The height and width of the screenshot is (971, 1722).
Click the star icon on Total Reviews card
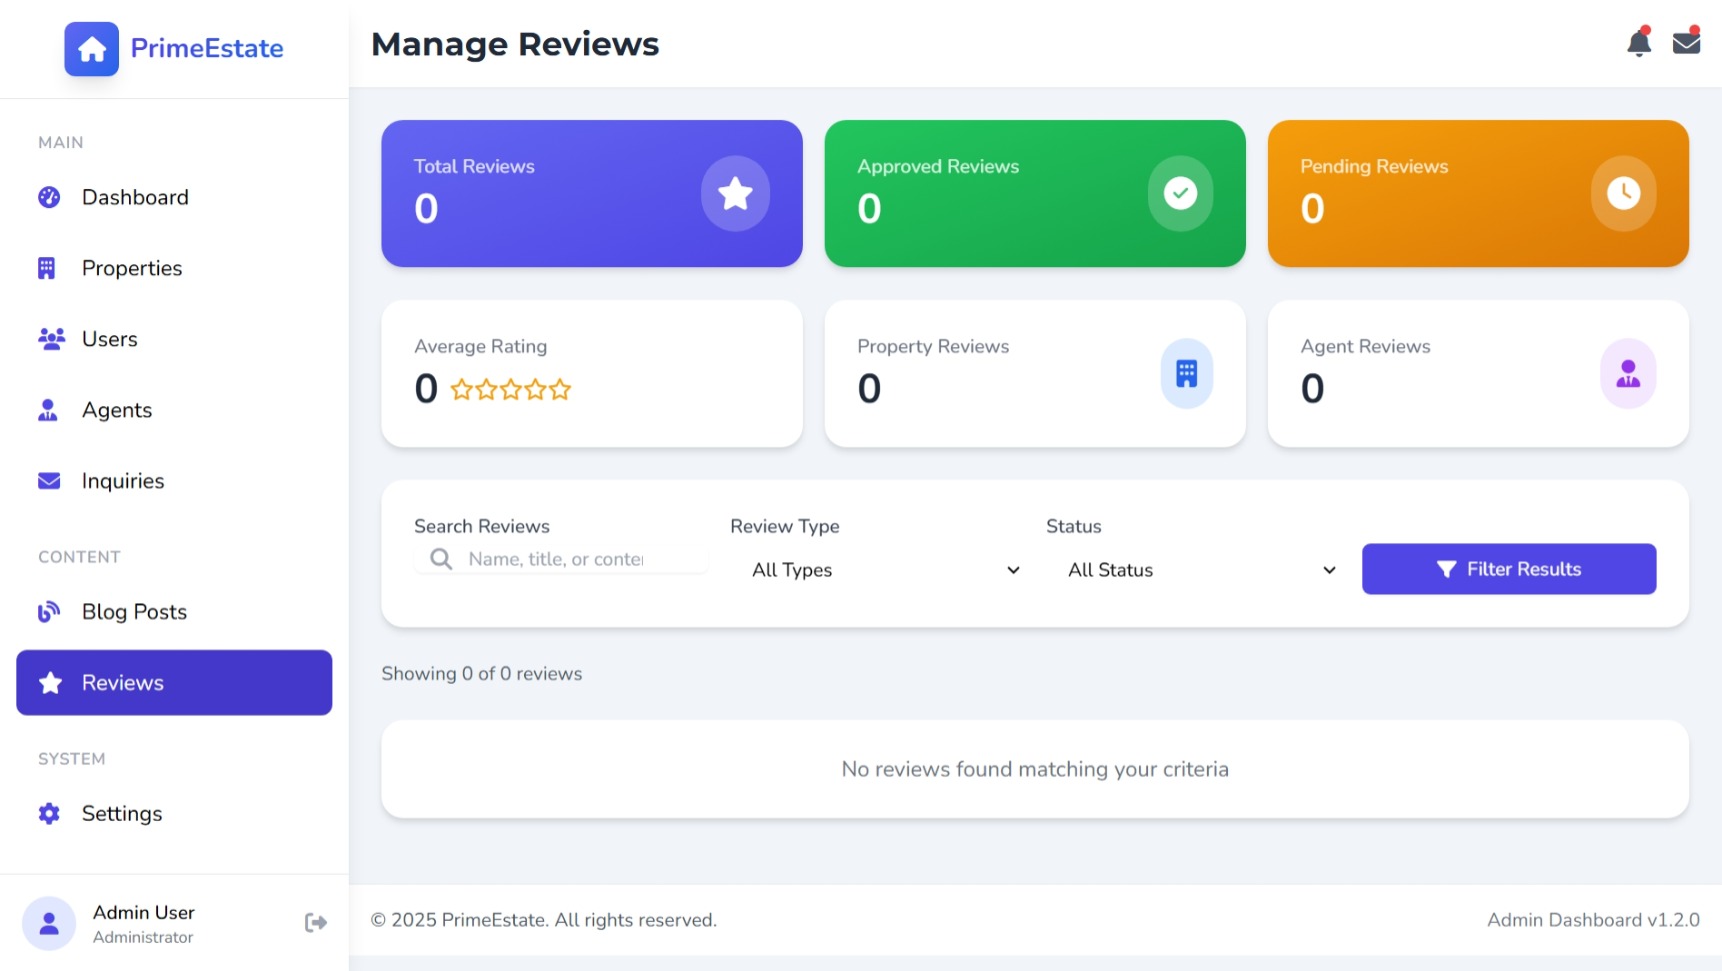pos(735,193)
